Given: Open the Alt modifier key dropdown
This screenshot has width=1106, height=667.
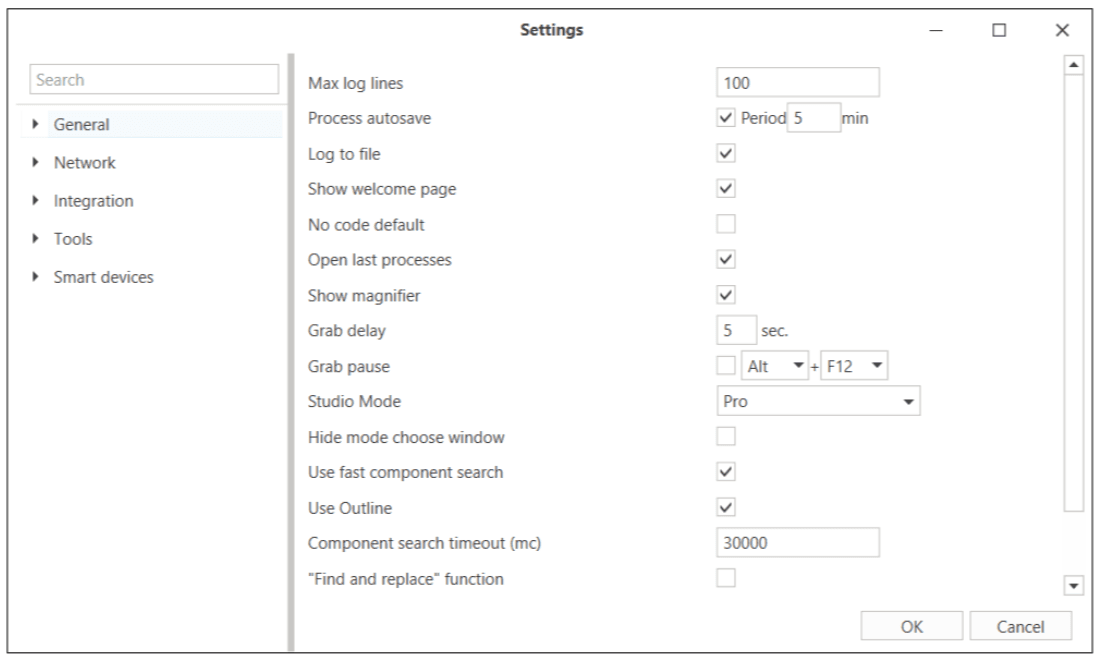Looking at the screenshot, I should (775, 366).
